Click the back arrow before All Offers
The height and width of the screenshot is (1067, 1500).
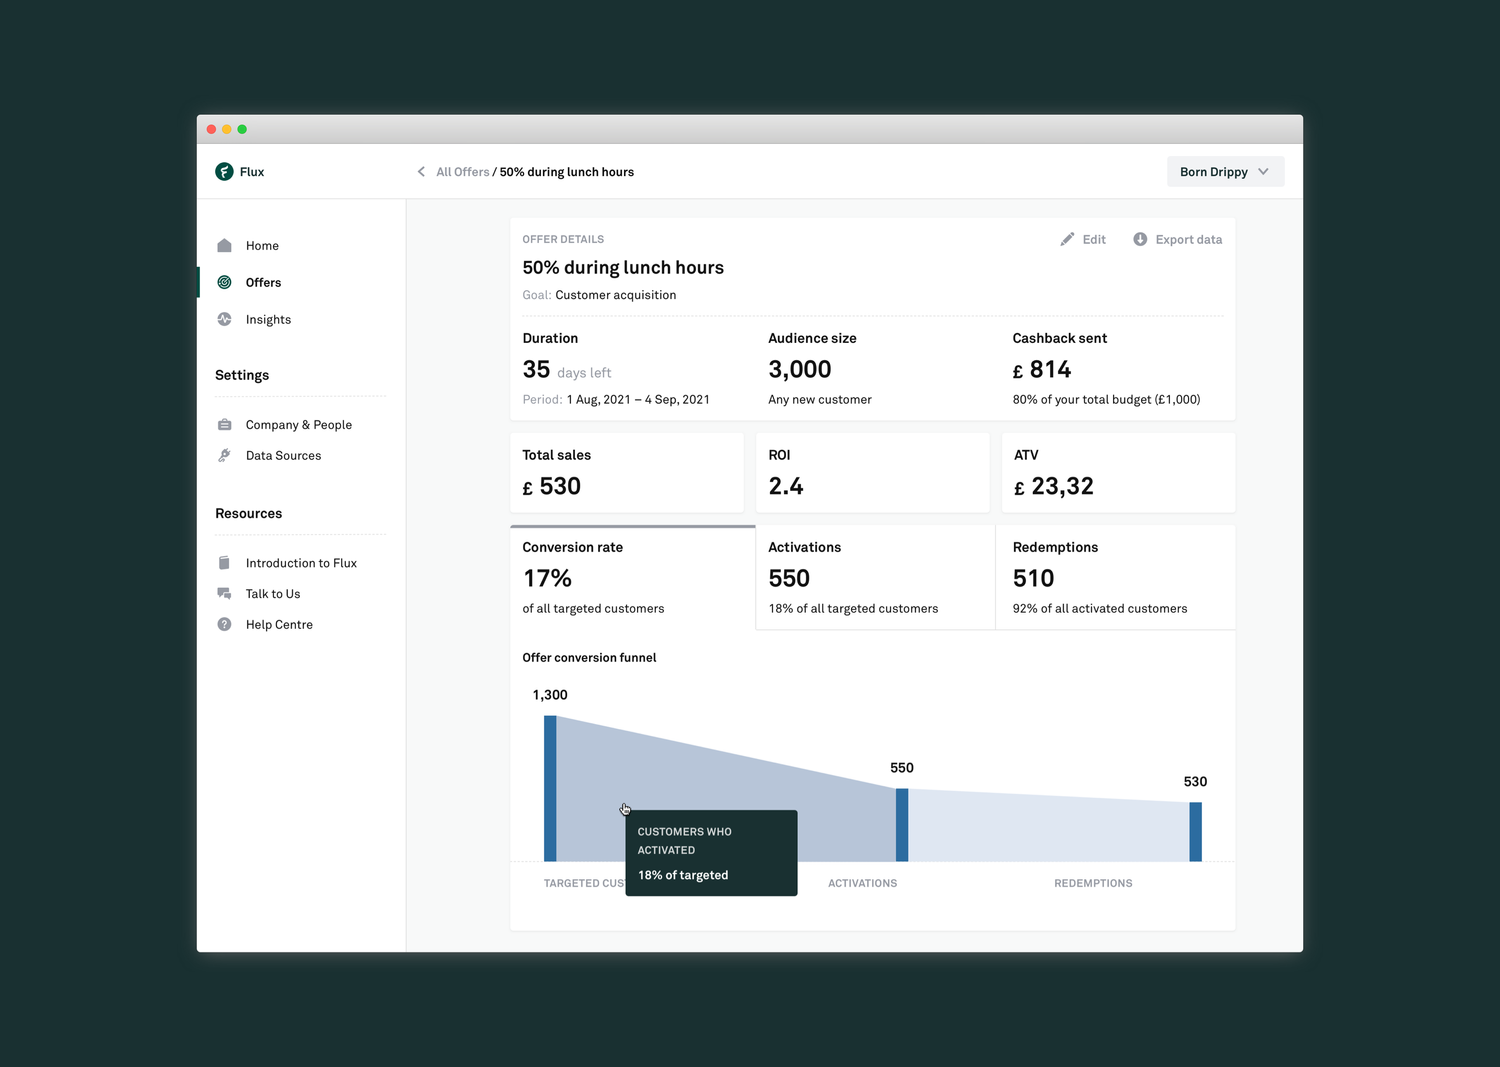421,172
